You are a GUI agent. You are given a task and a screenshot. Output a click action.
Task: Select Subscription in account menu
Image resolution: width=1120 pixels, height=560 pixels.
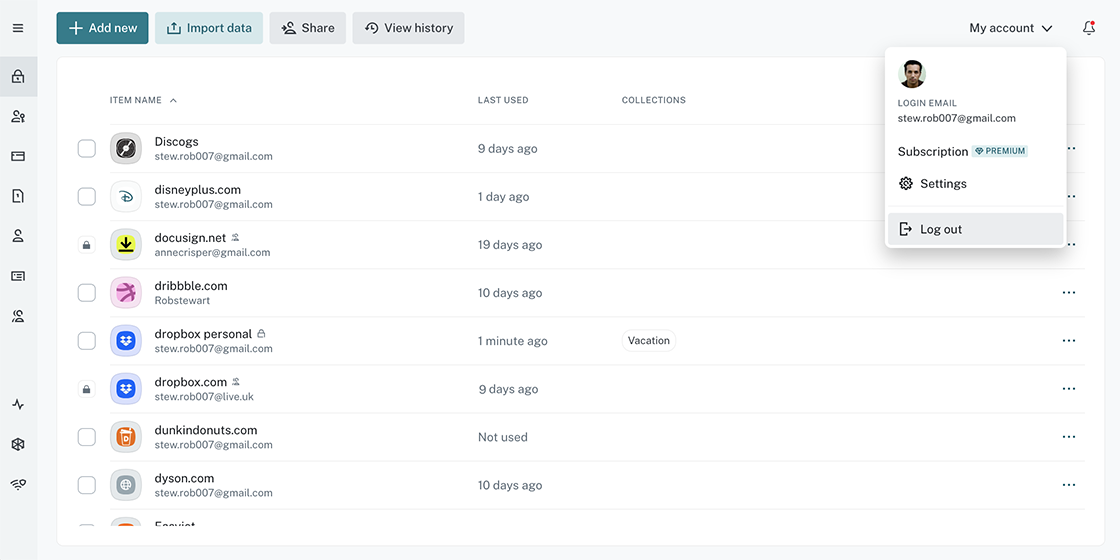click(933, 151)
